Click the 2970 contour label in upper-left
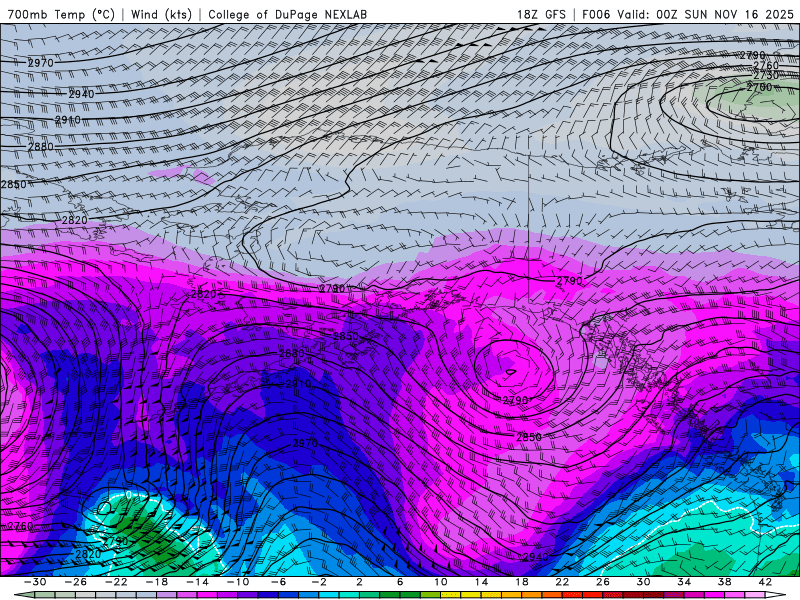Viewport: 800px width, 600px height. click(x=41, y=63)
